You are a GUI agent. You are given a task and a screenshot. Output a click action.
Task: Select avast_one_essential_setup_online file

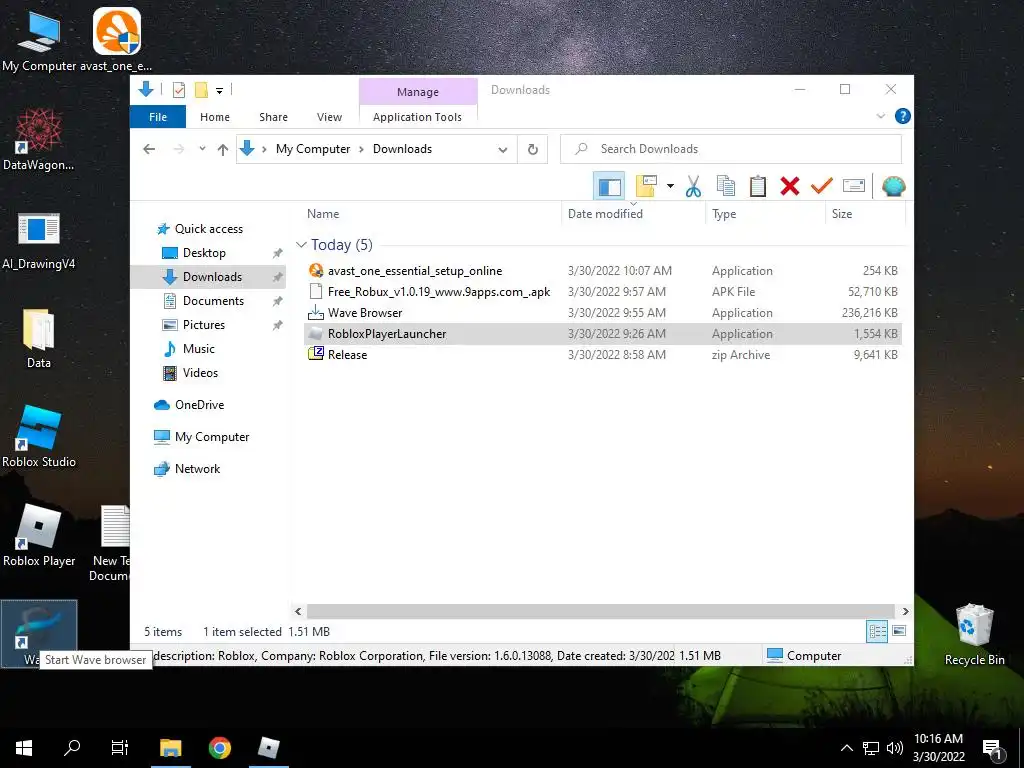(602, 270)
